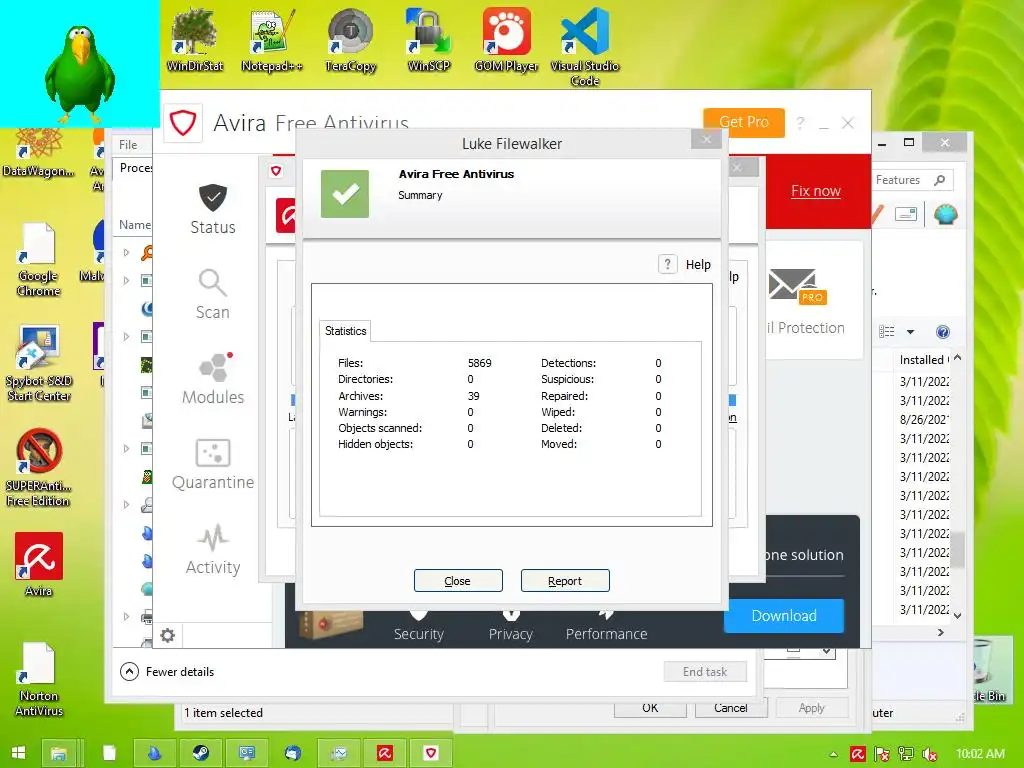1024x768 pixels.
Task: Click the blue Download button
Action: tap(784, 615)
